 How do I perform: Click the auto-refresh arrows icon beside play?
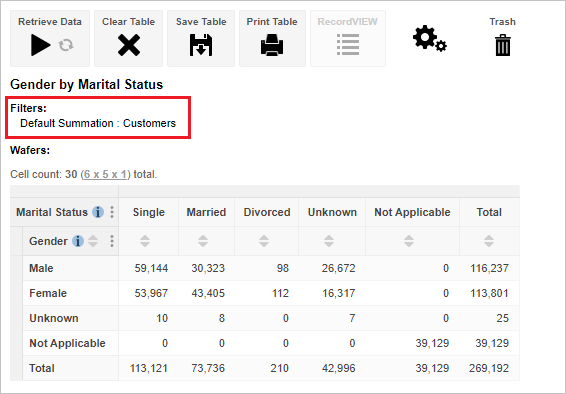(66, 45)
